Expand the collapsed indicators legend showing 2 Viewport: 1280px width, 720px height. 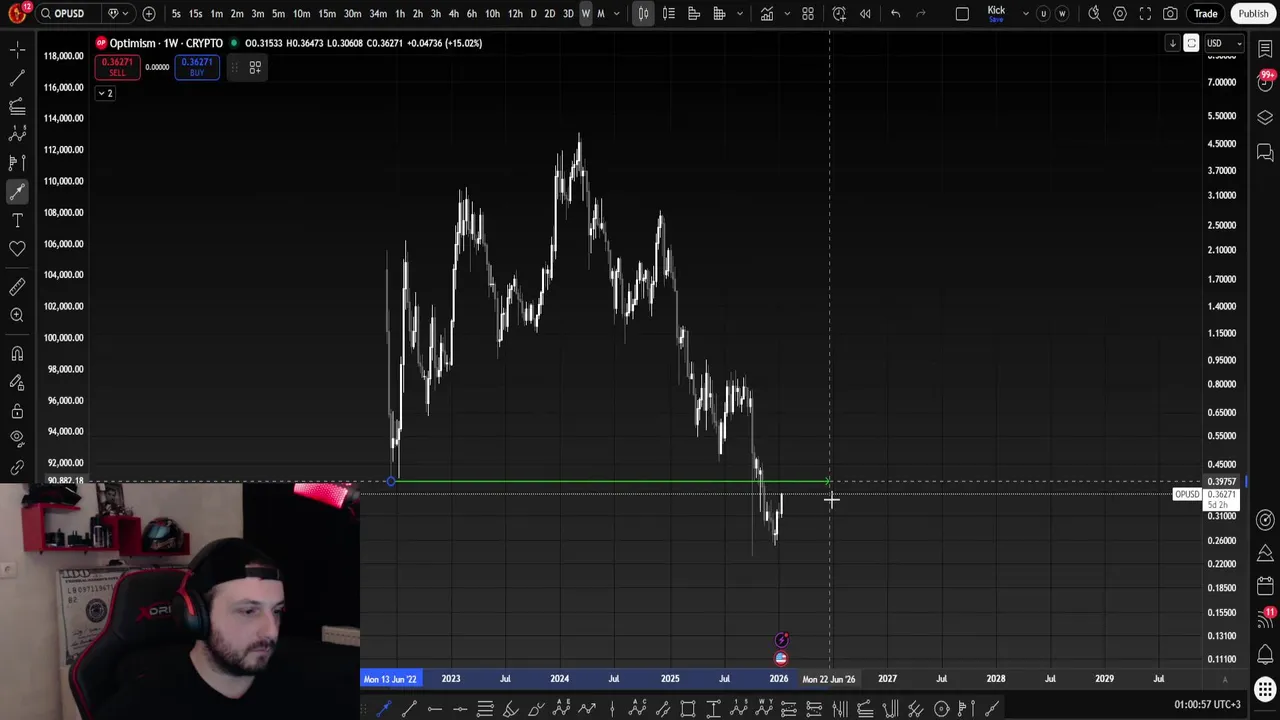pos(105,93)
